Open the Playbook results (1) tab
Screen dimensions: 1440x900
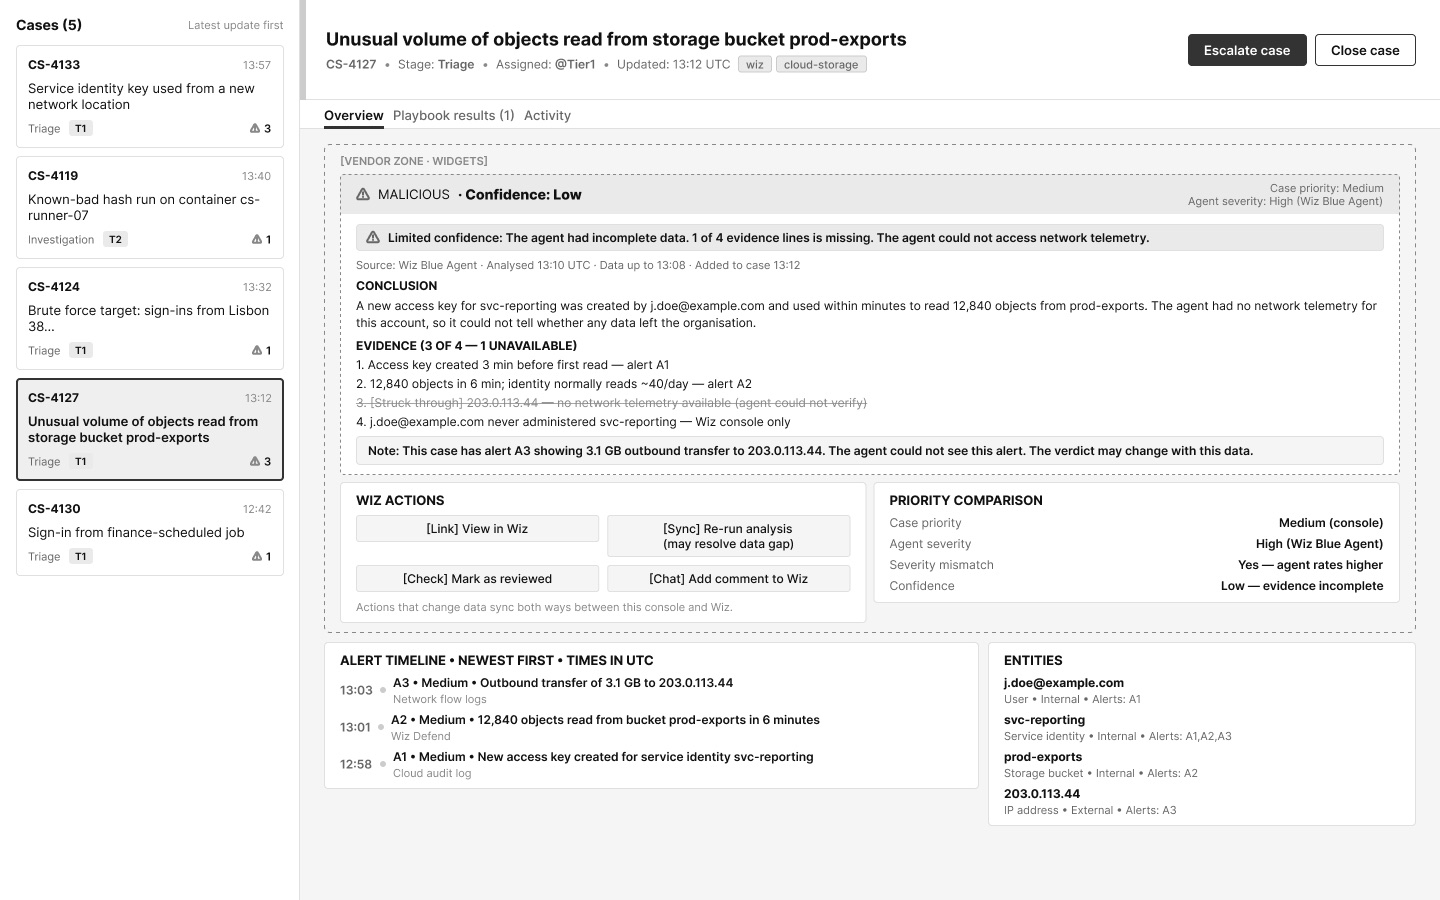point(453,115)
